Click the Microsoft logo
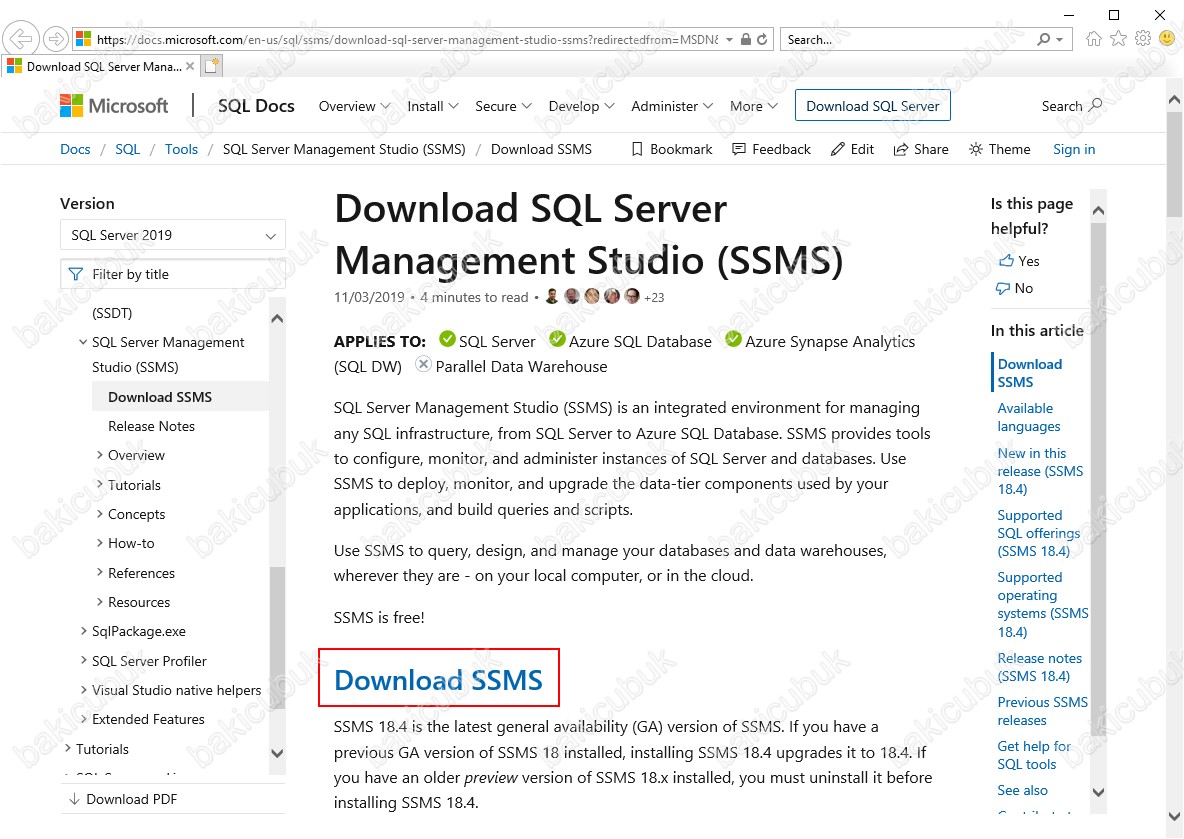 114,106
